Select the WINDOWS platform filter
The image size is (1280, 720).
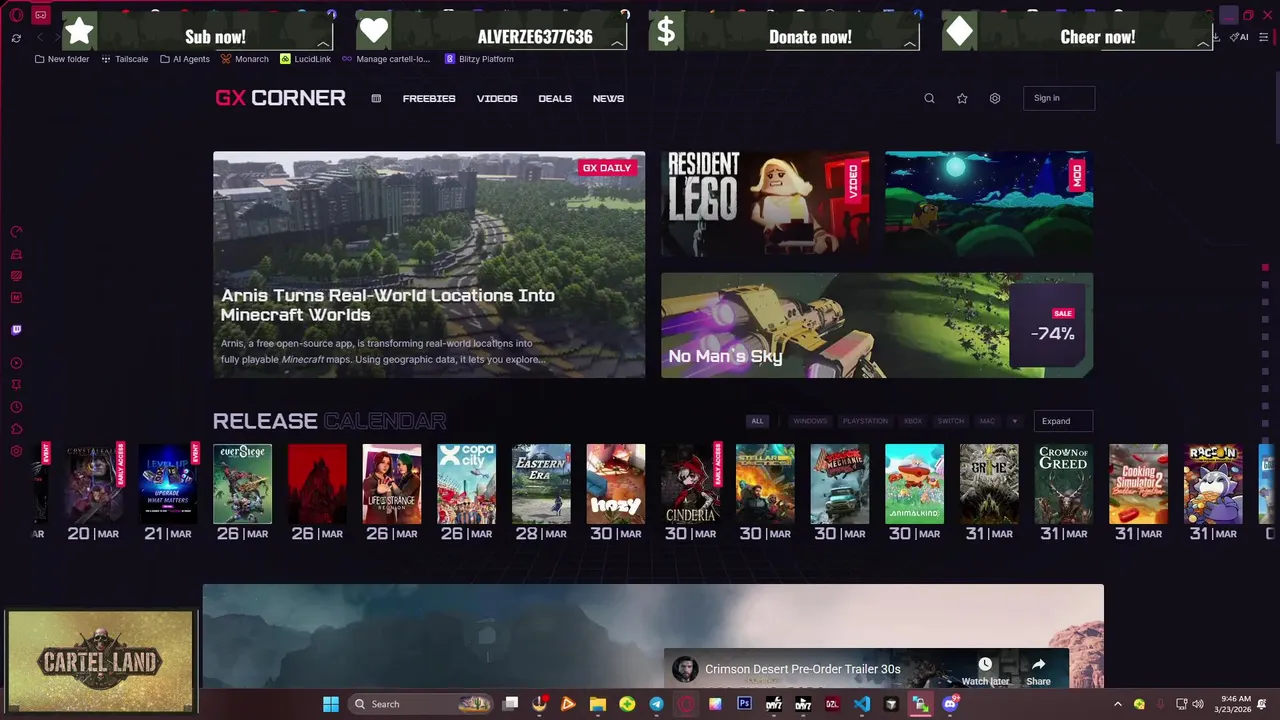(810, 421)
